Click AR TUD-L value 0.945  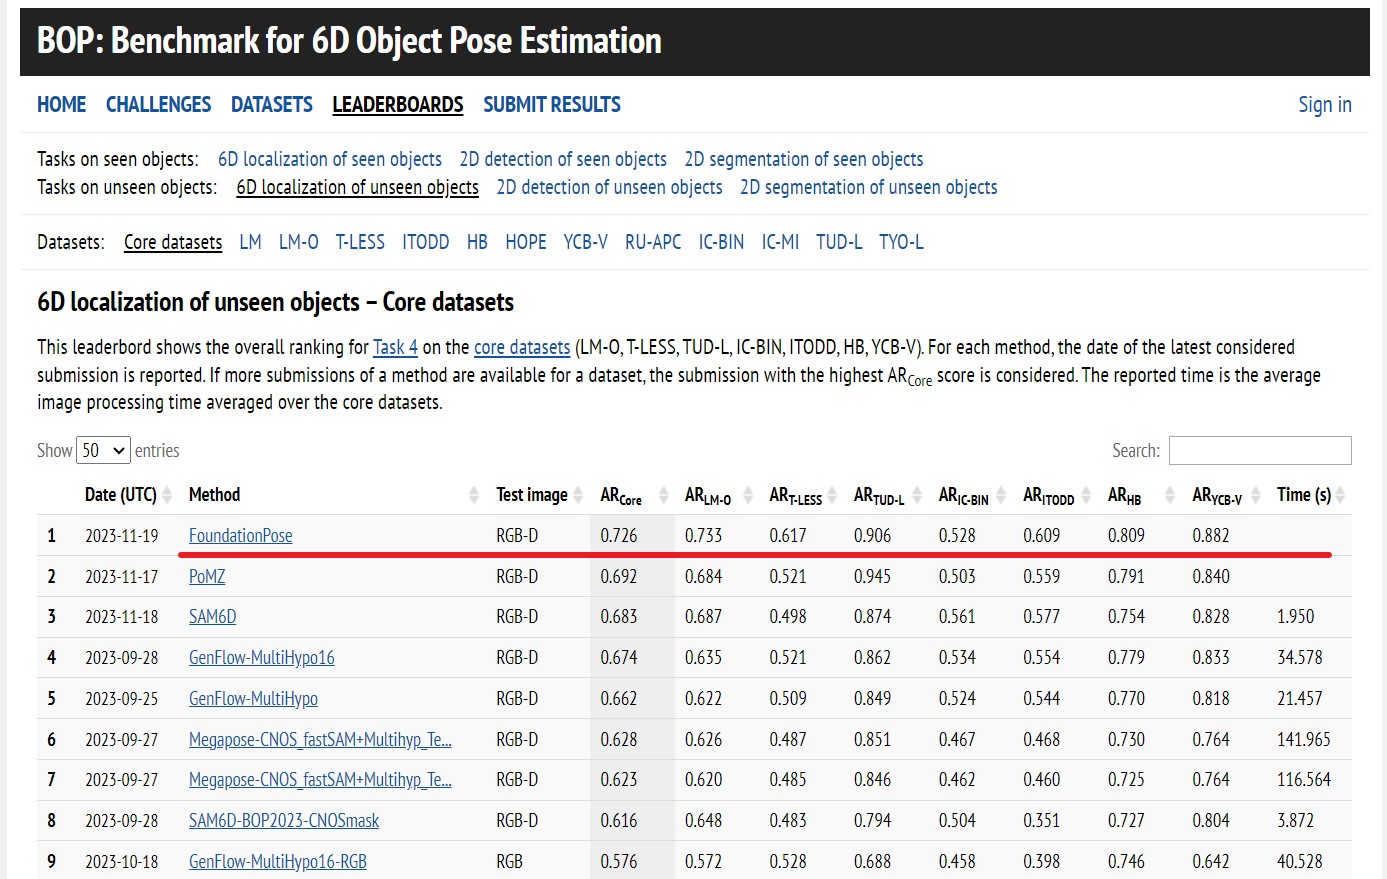click(x=873, y=576)
